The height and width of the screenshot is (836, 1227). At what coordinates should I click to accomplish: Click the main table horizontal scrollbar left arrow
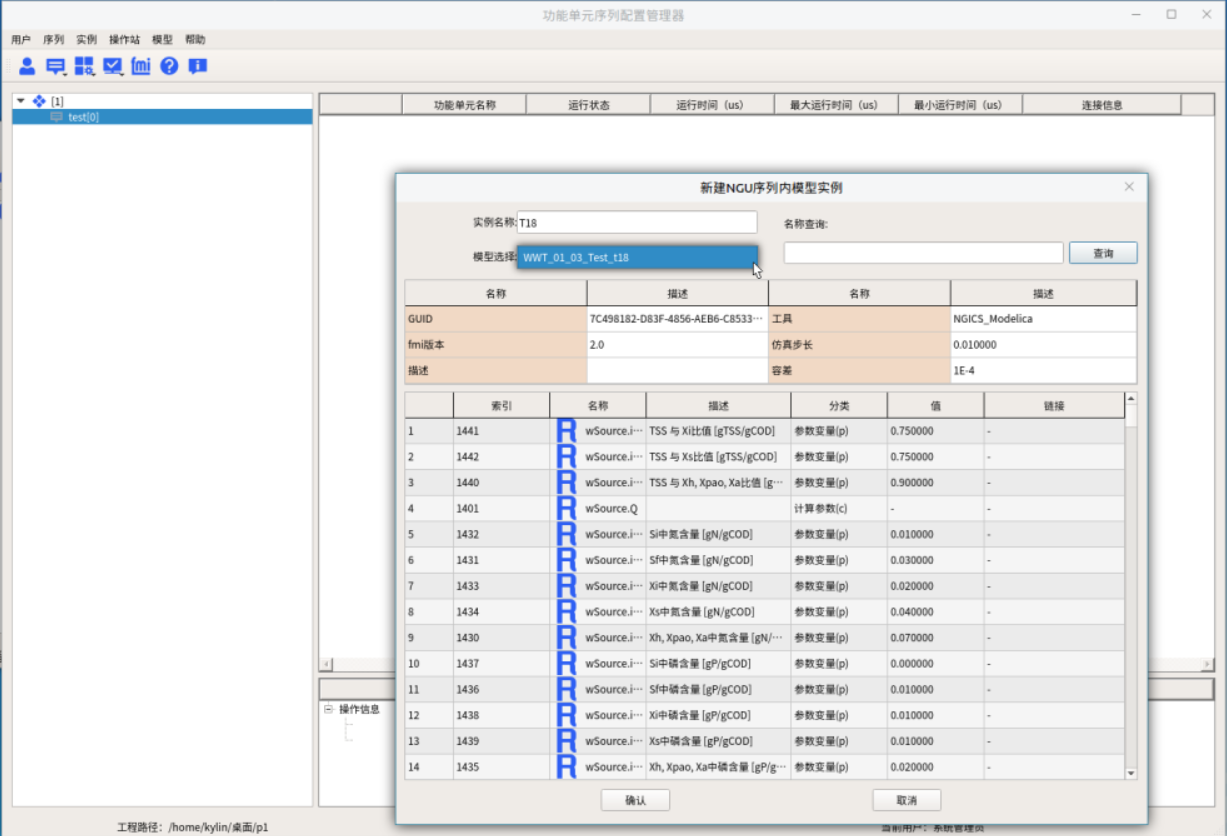326,665
